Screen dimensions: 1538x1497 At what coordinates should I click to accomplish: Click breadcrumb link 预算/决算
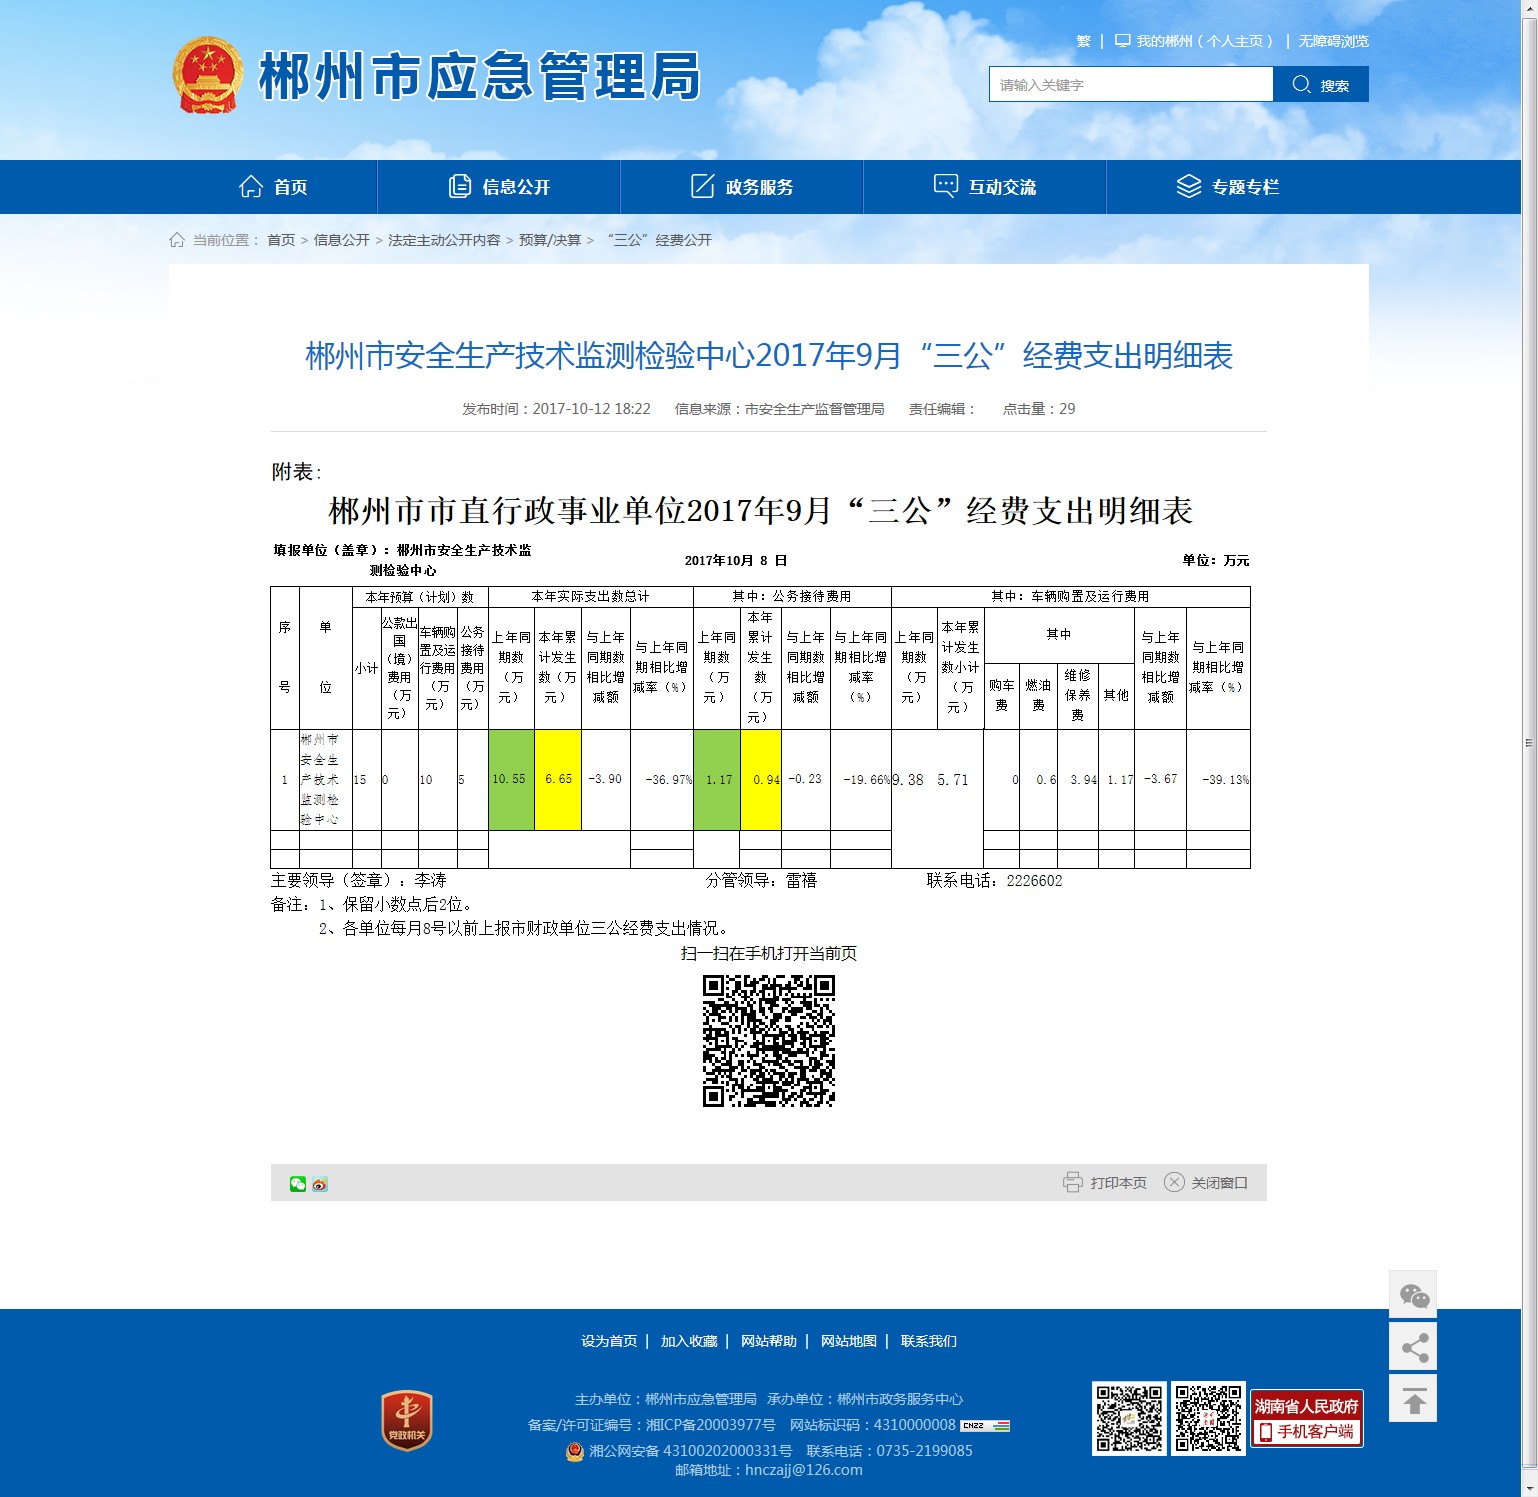pos(550,240)
